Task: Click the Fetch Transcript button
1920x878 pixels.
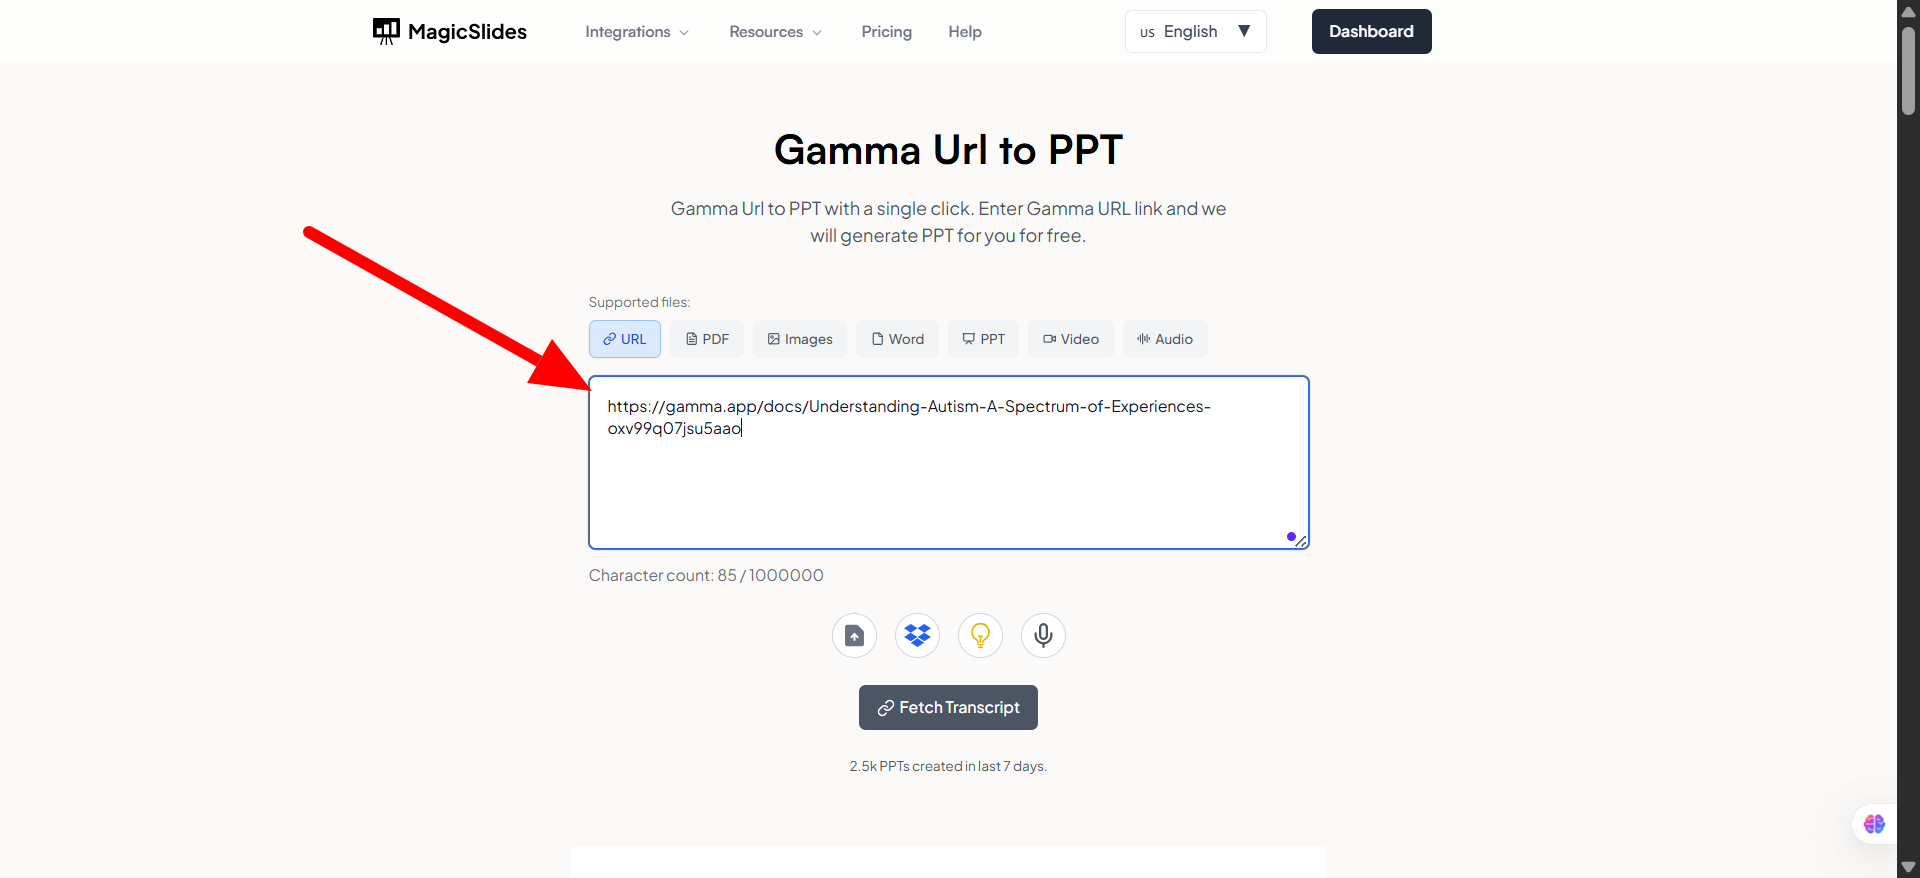Action: [x=948, y=708]
